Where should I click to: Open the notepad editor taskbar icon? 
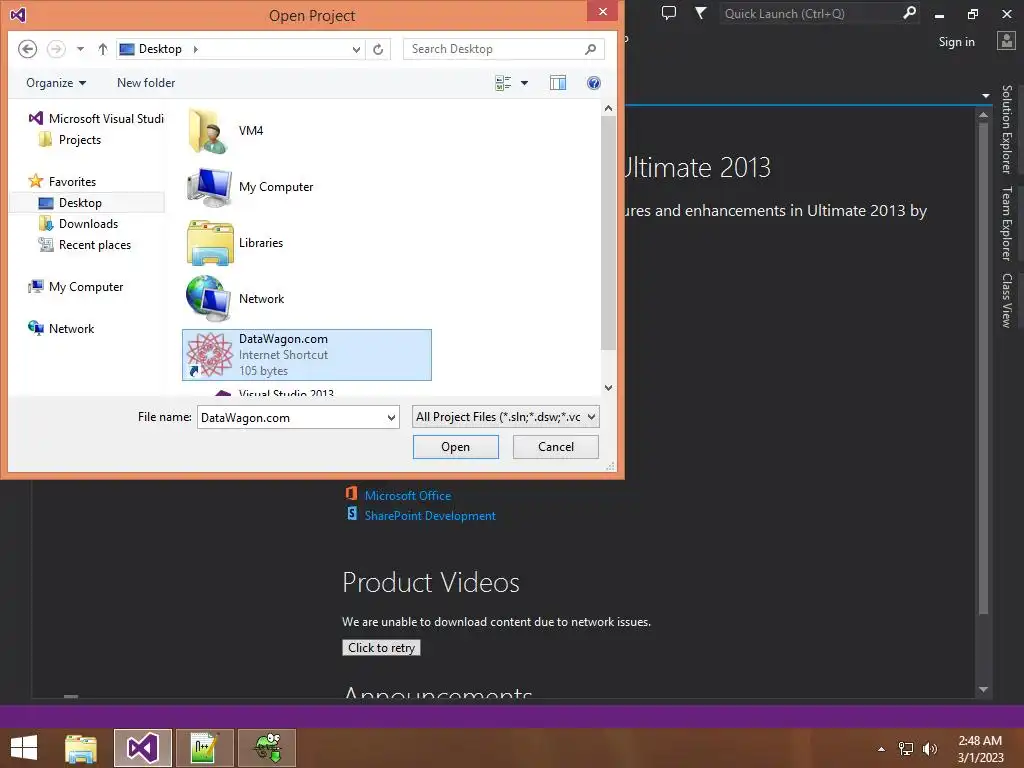(x=204, y=748)
